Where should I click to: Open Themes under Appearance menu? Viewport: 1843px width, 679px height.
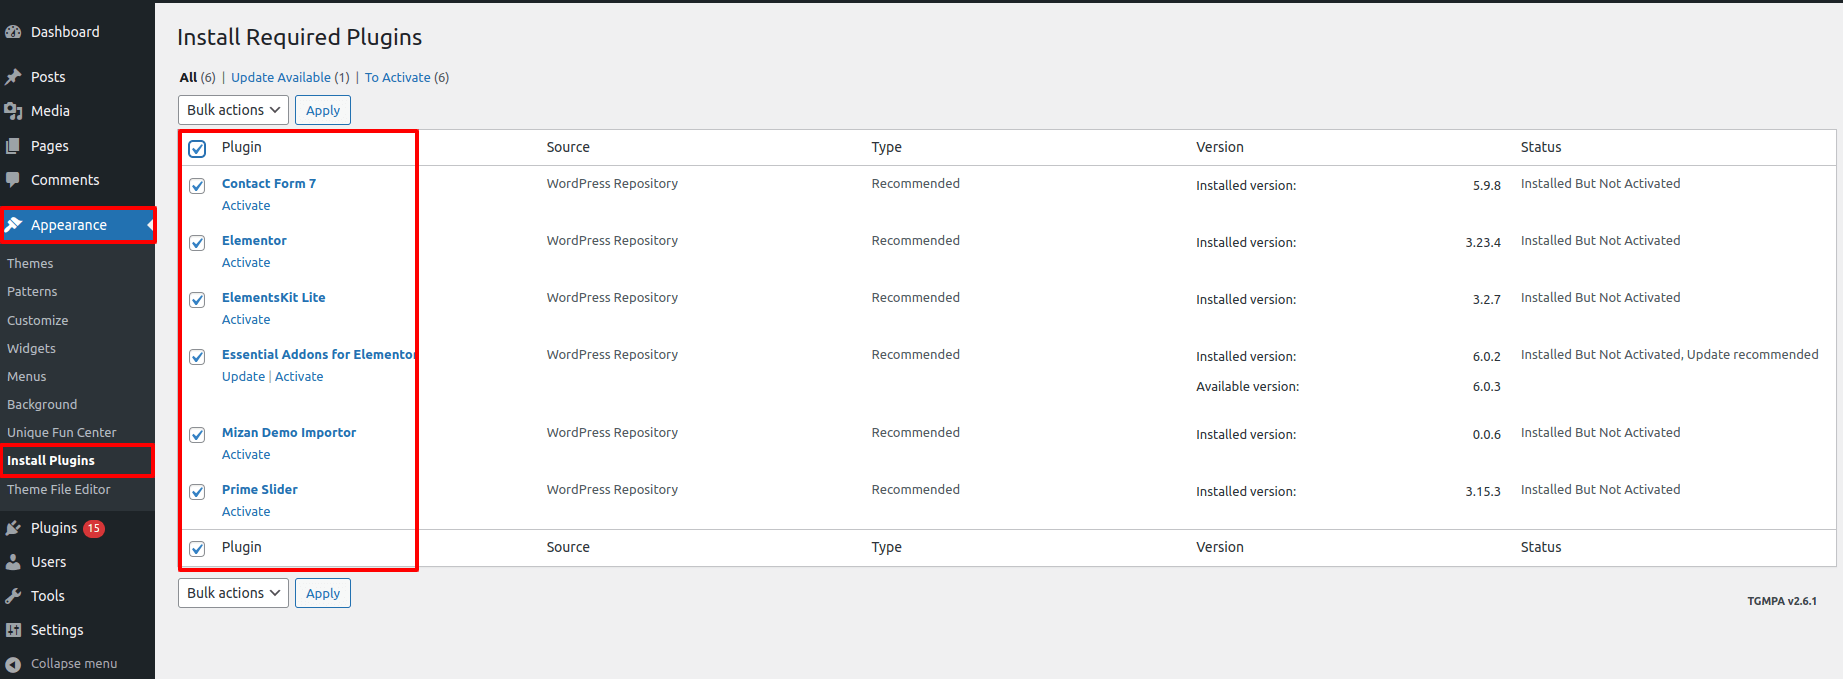30,264
